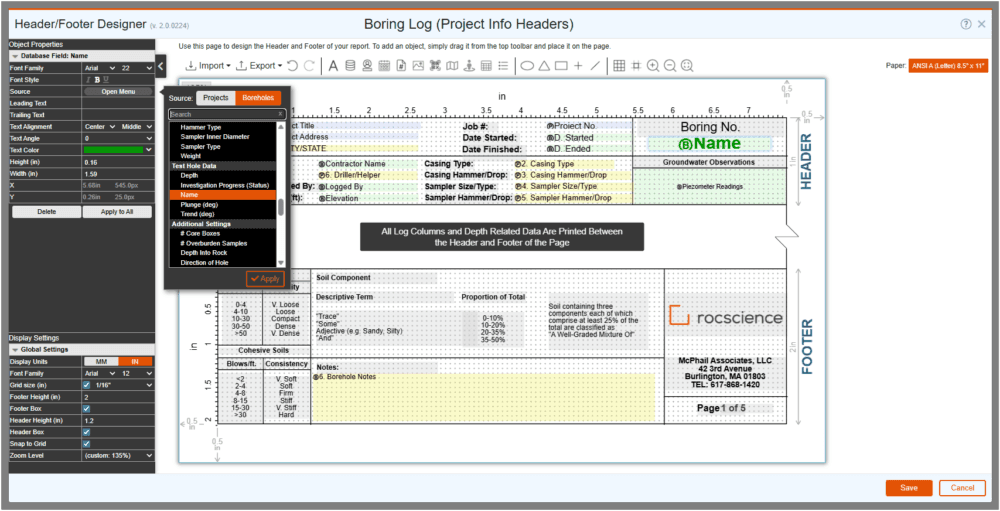
Task: Click the Undo arrow in the toolbar
Action: pos(293,65)
